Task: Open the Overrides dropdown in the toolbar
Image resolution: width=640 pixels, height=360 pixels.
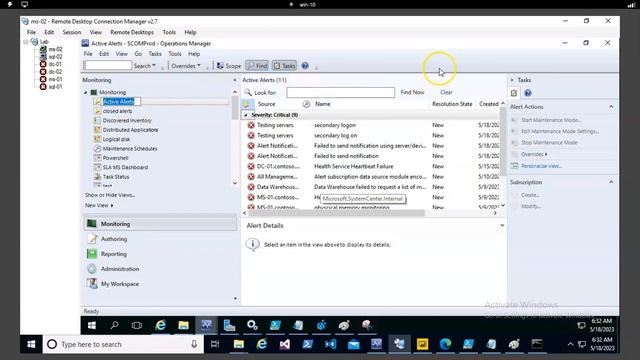Action: 186,66
